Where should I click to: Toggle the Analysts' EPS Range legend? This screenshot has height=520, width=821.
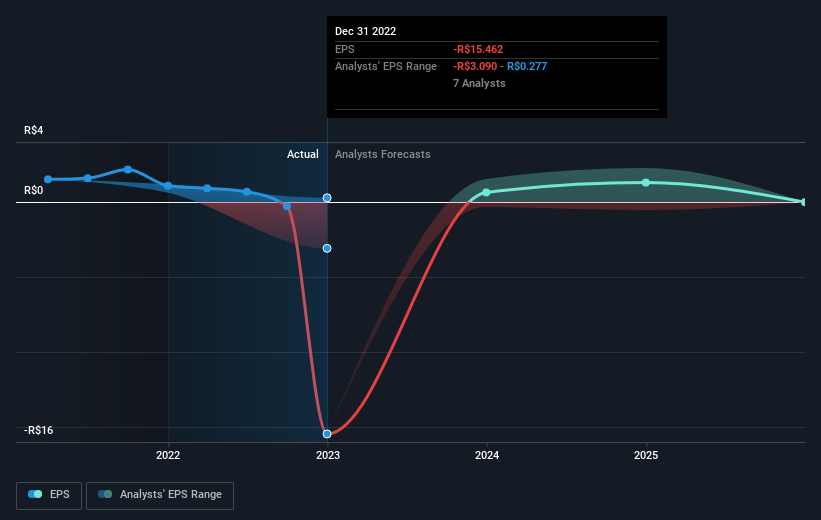click(x=160, y=495)
